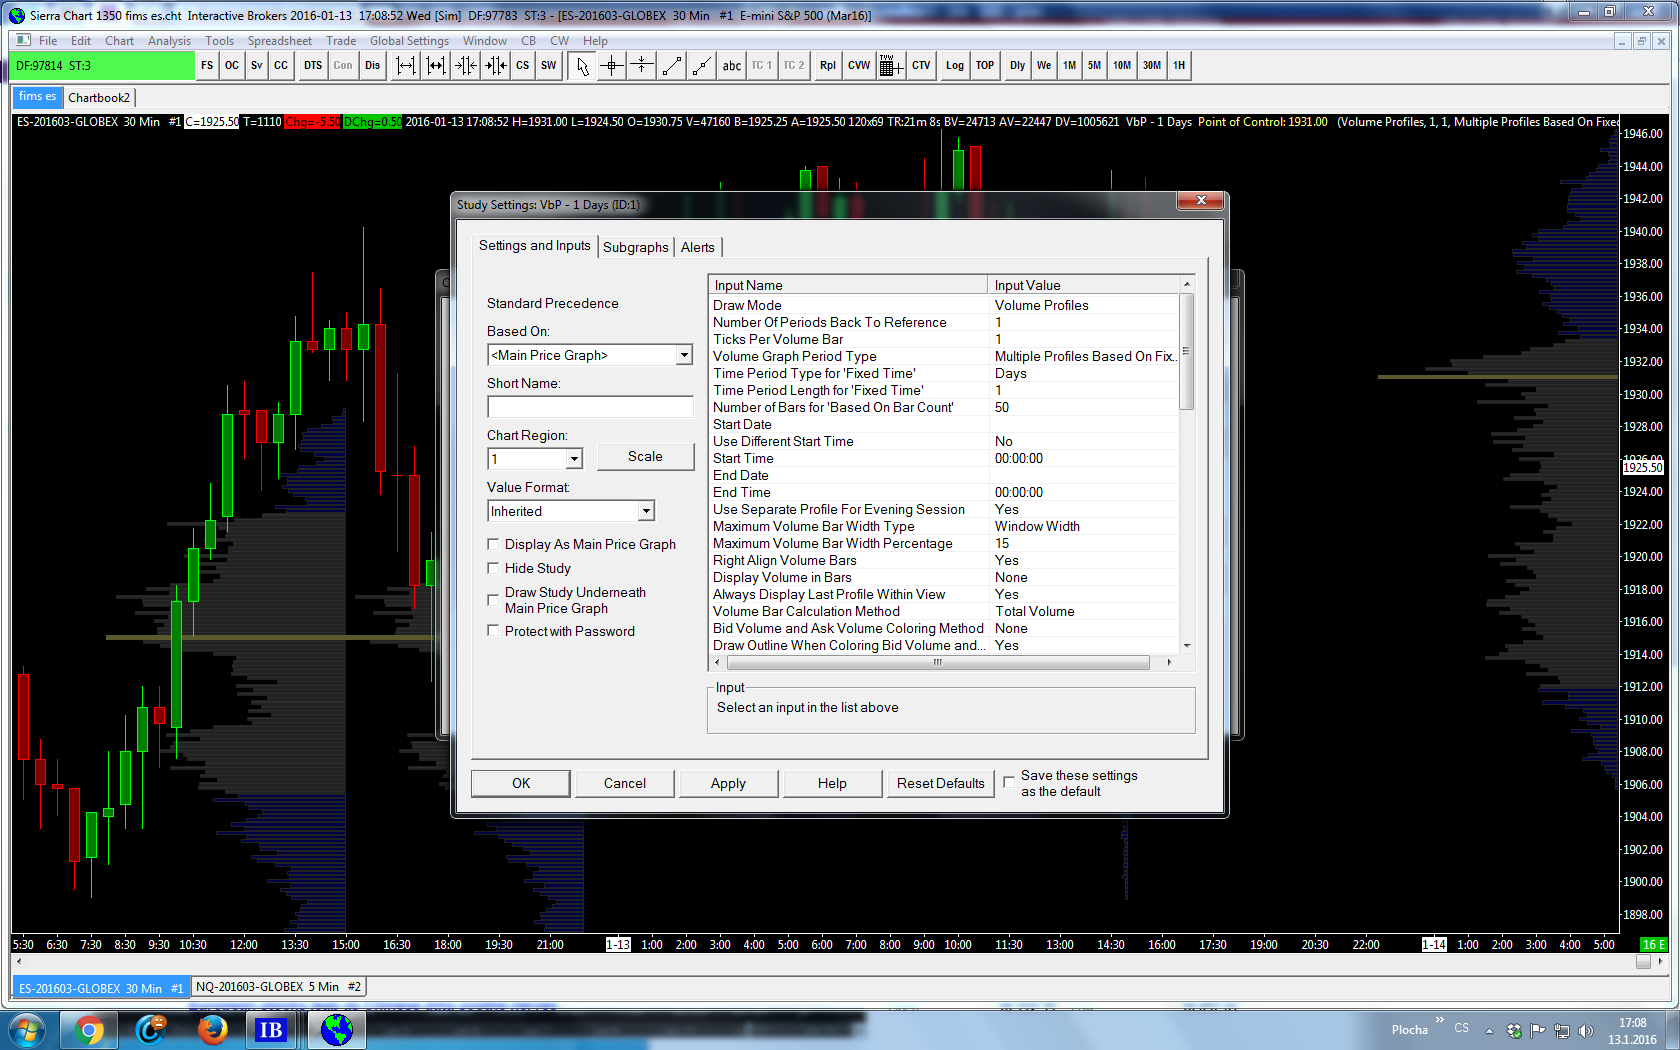Open the IB application in the taskbar

pyautogui.click(x=271, y=1030)
